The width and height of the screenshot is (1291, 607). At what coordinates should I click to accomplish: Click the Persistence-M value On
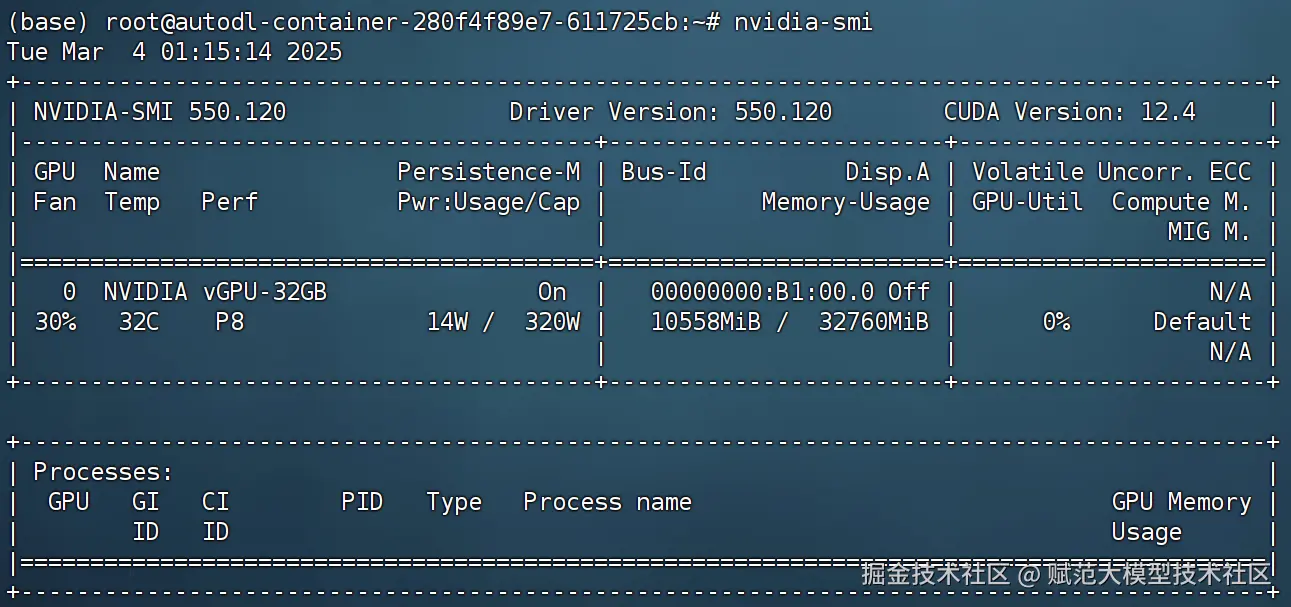[552, 292]
